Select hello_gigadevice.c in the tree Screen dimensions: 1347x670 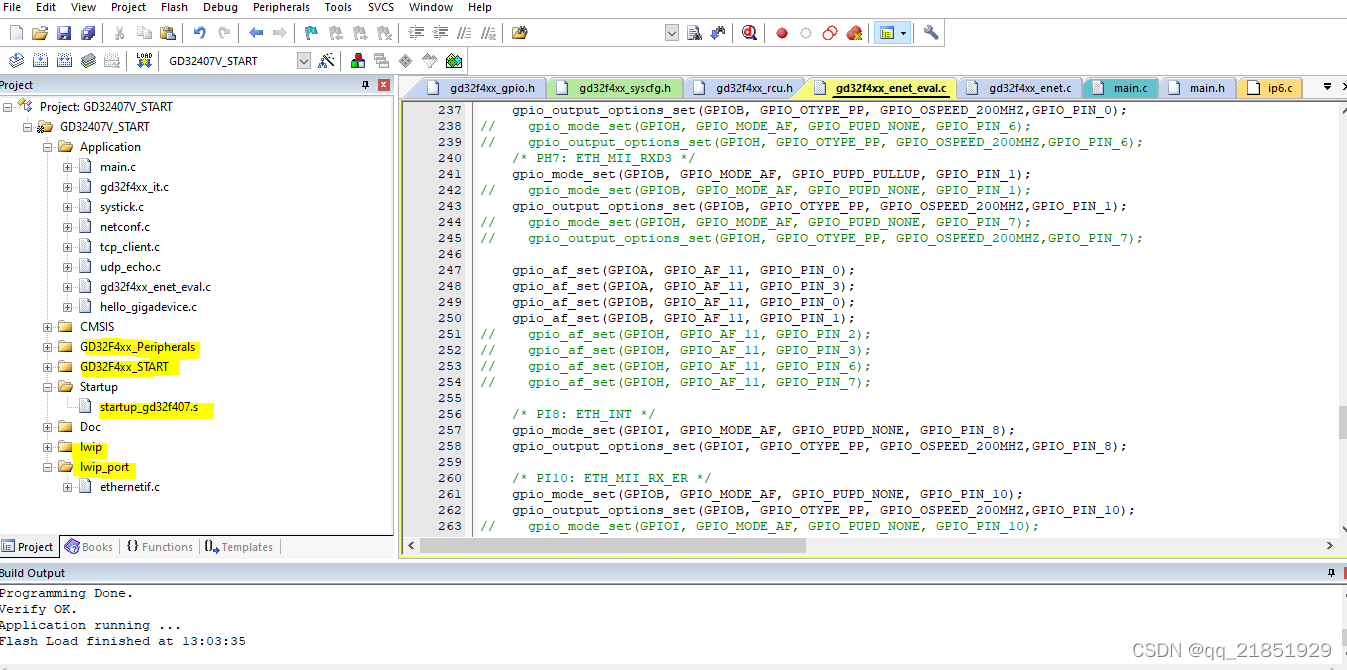tap(148, 307)
